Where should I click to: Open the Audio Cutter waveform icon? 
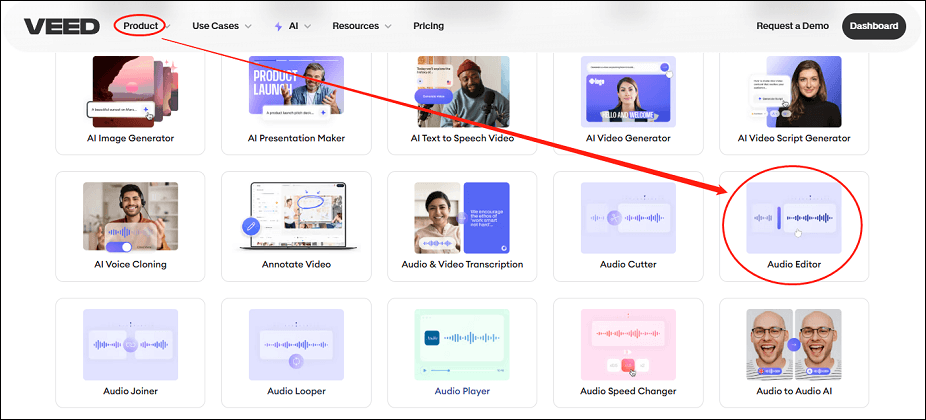[x=628, y=217]
